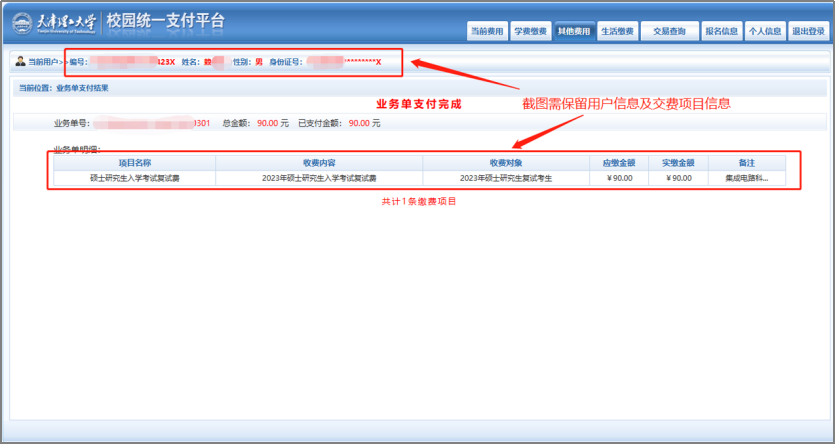Click 退出登录 to log out
The image size is (835, 444).
click(x=808, y=32)
